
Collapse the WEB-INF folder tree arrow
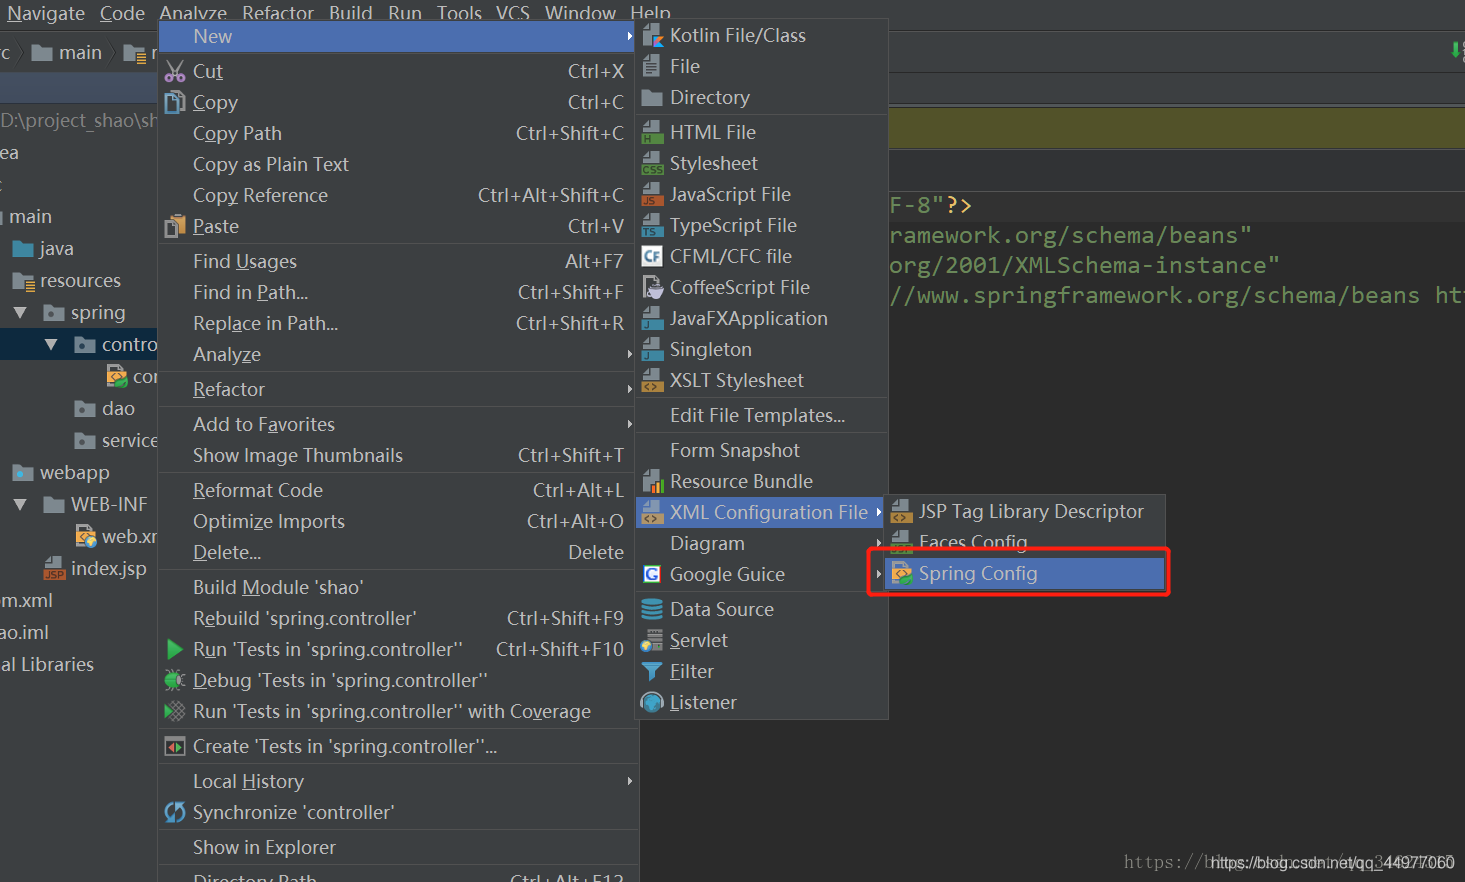tap(20, 505)
